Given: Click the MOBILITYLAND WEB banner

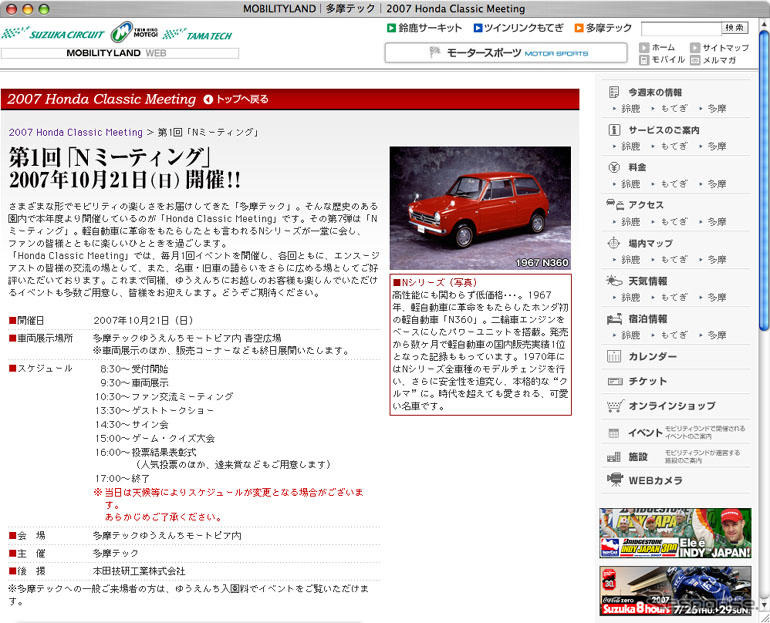Looking at the screenshot, I should pos(120,53).
